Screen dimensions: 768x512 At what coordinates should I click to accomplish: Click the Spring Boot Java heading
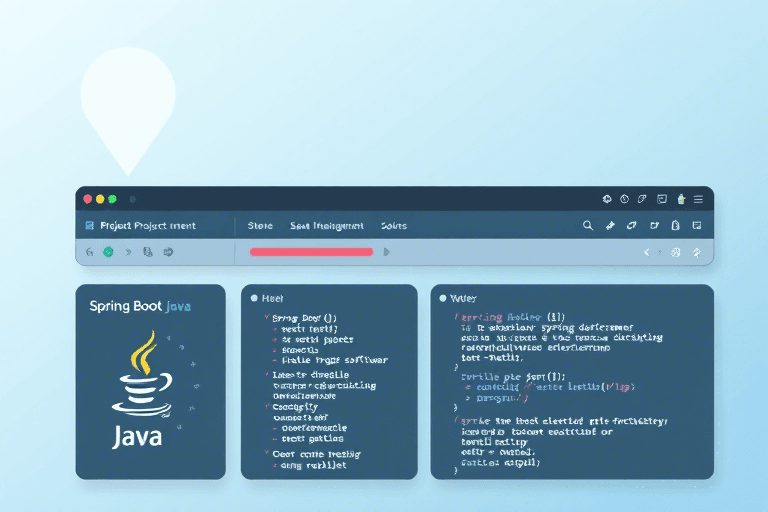140,306
